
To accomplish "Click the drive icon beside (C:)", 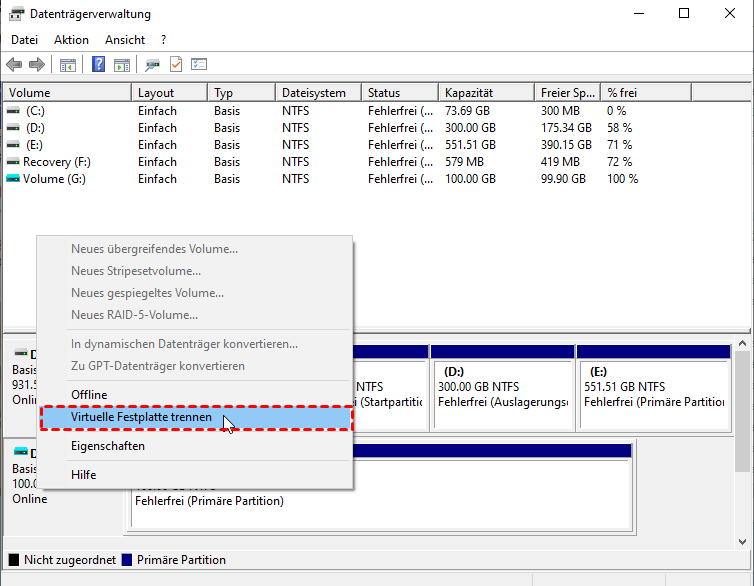I will click(13, 111).
